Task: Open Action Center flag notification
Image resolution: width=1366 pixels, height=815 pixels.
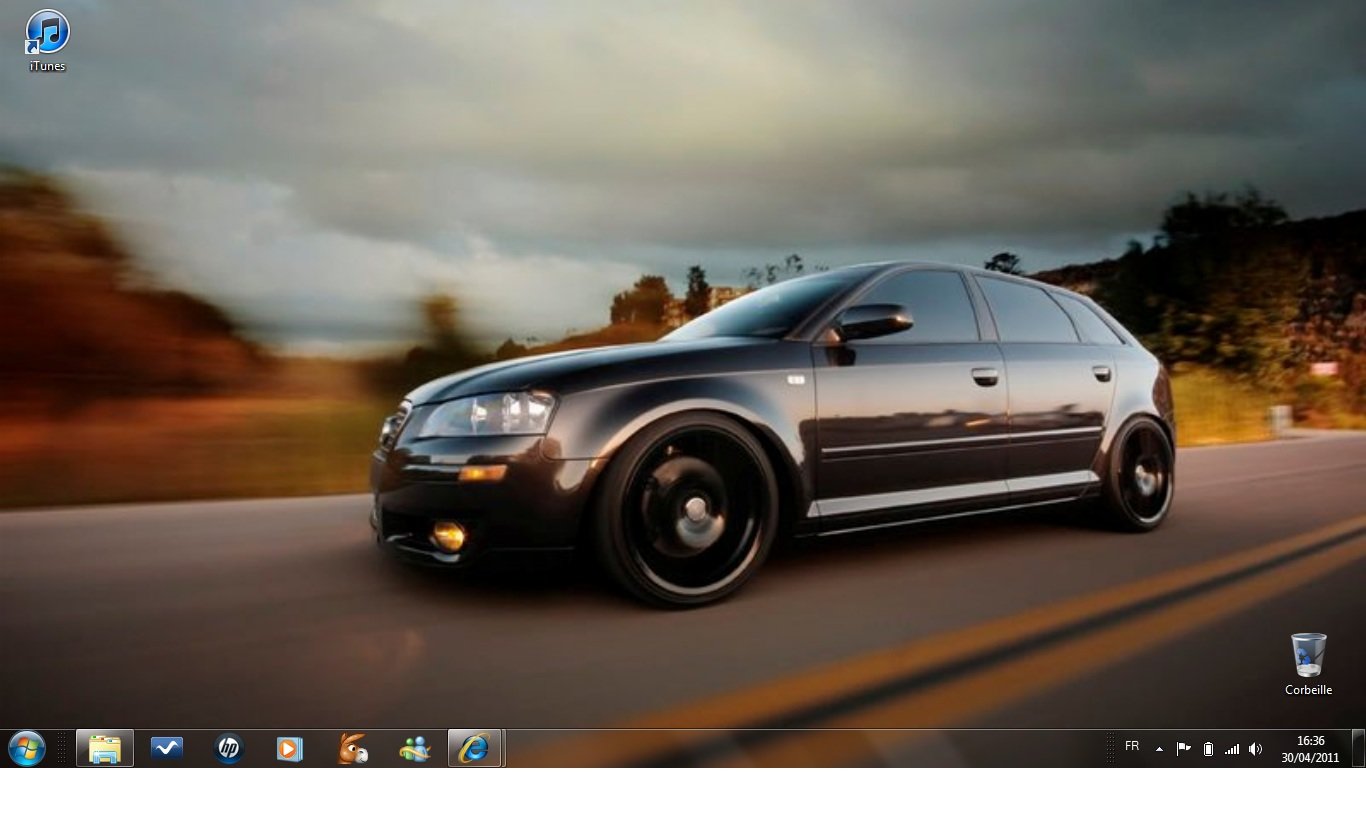Action: 1184,748
